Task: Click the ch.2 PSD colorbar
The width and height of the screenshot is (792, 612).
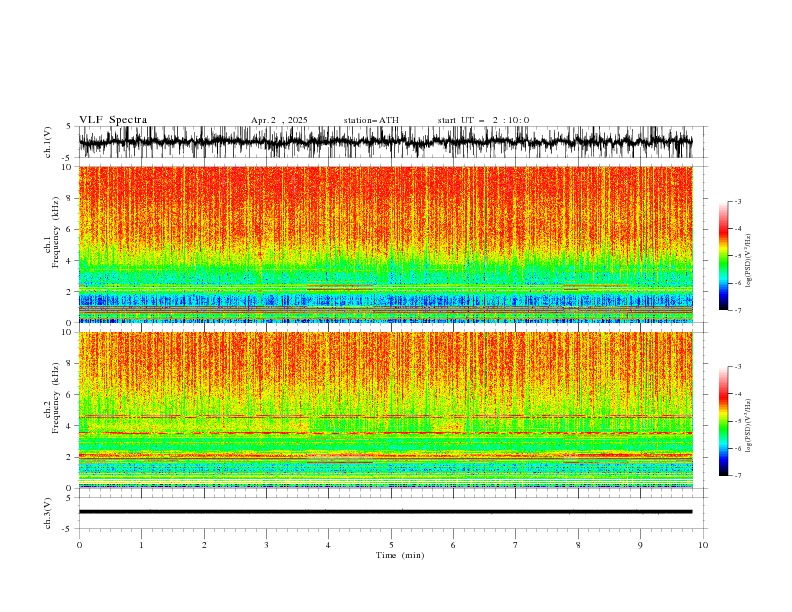Action: 723,421
